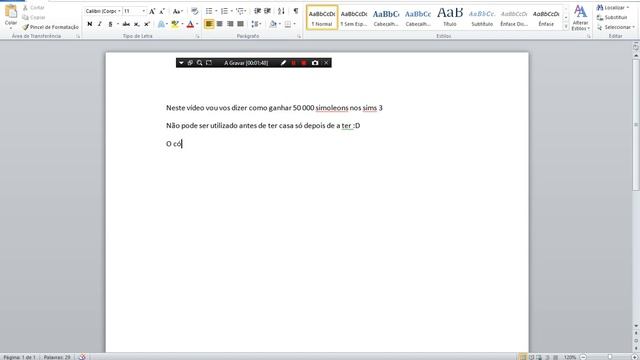
Task: Click the sort A-Z icon
Action: 281,11
